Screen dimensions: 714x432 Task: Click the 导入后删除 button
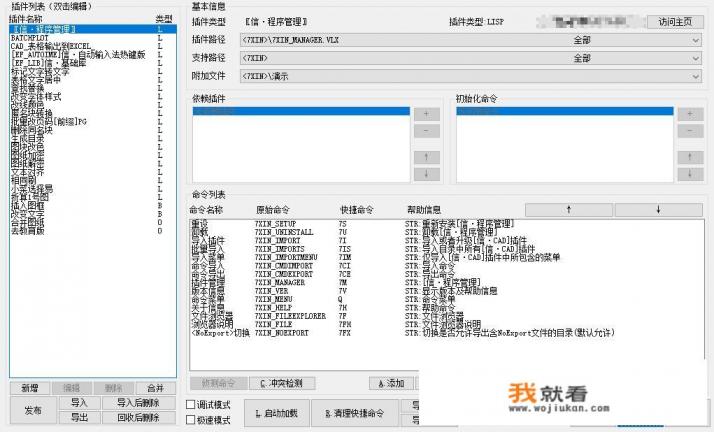pos(138,403)
